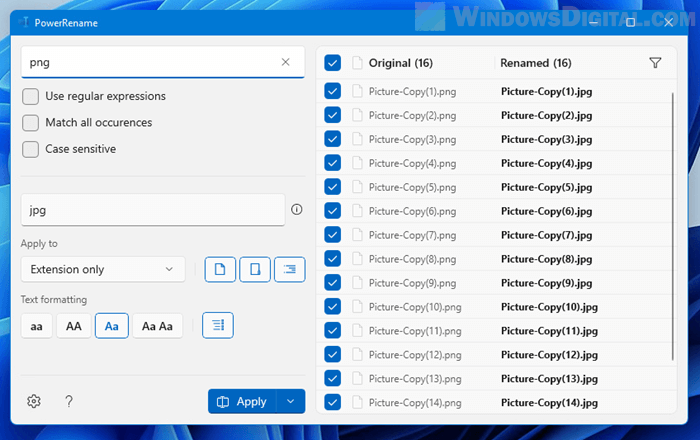Toggle Include subfolders icon button
700x440 pixels.
tap(290, 269)
